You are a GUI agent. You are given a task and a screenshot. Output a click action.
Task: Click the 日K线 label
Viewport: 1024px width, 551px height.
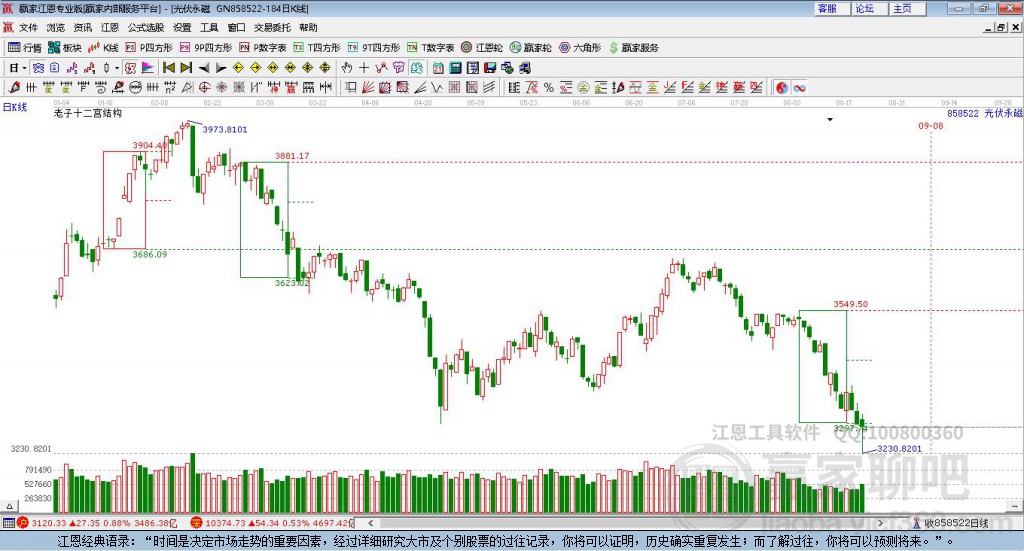(15, 107)
